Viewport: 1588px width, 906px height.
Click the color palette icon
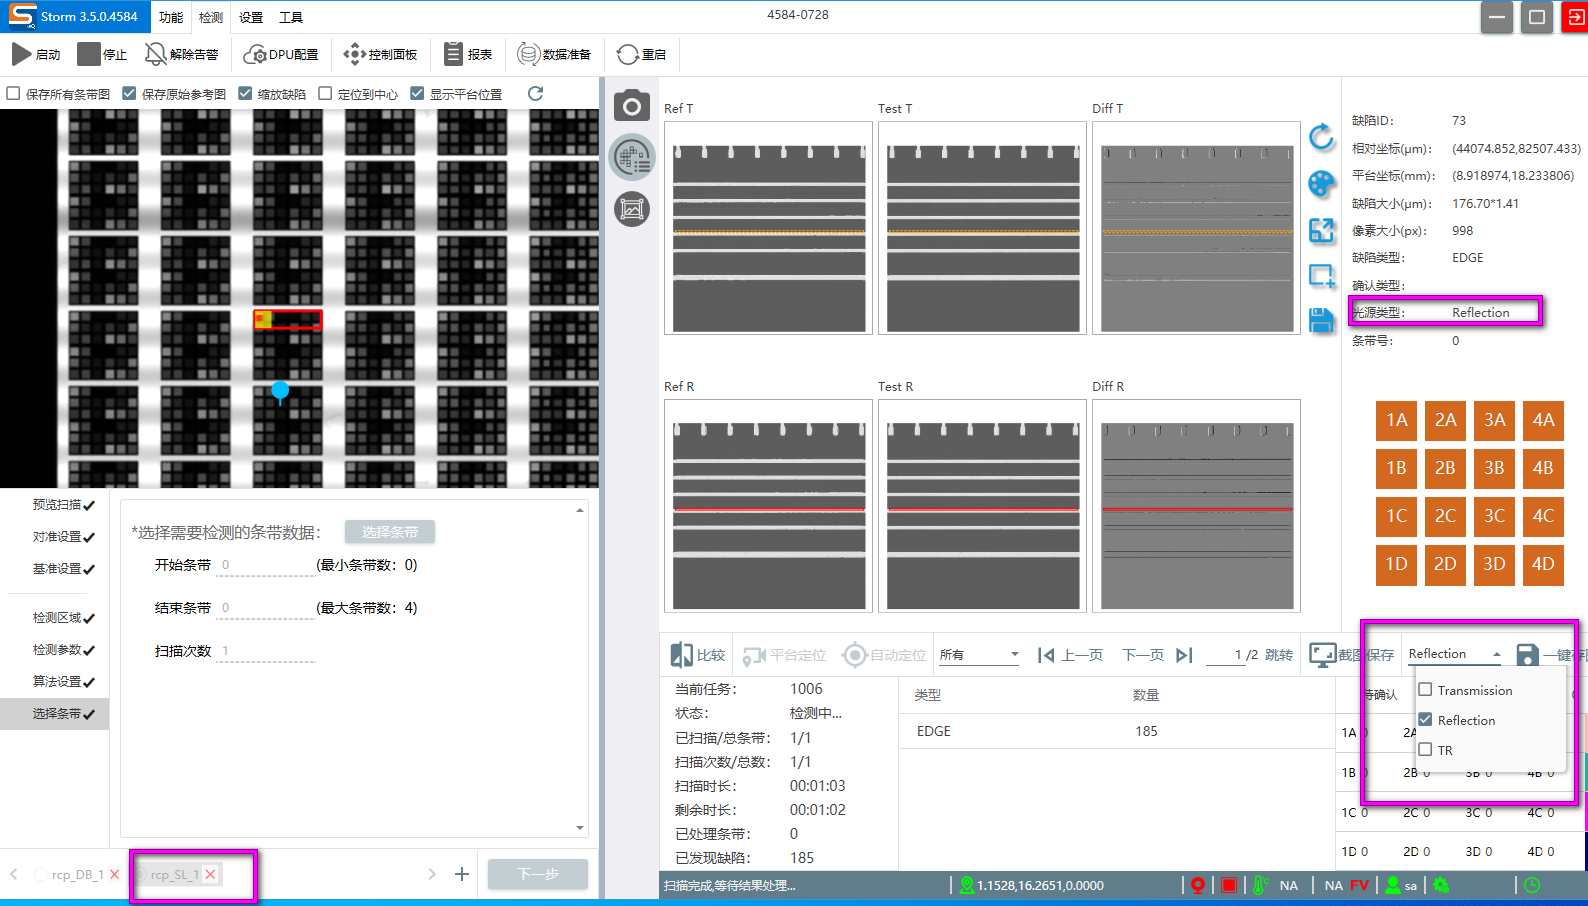coord(1321,184)
